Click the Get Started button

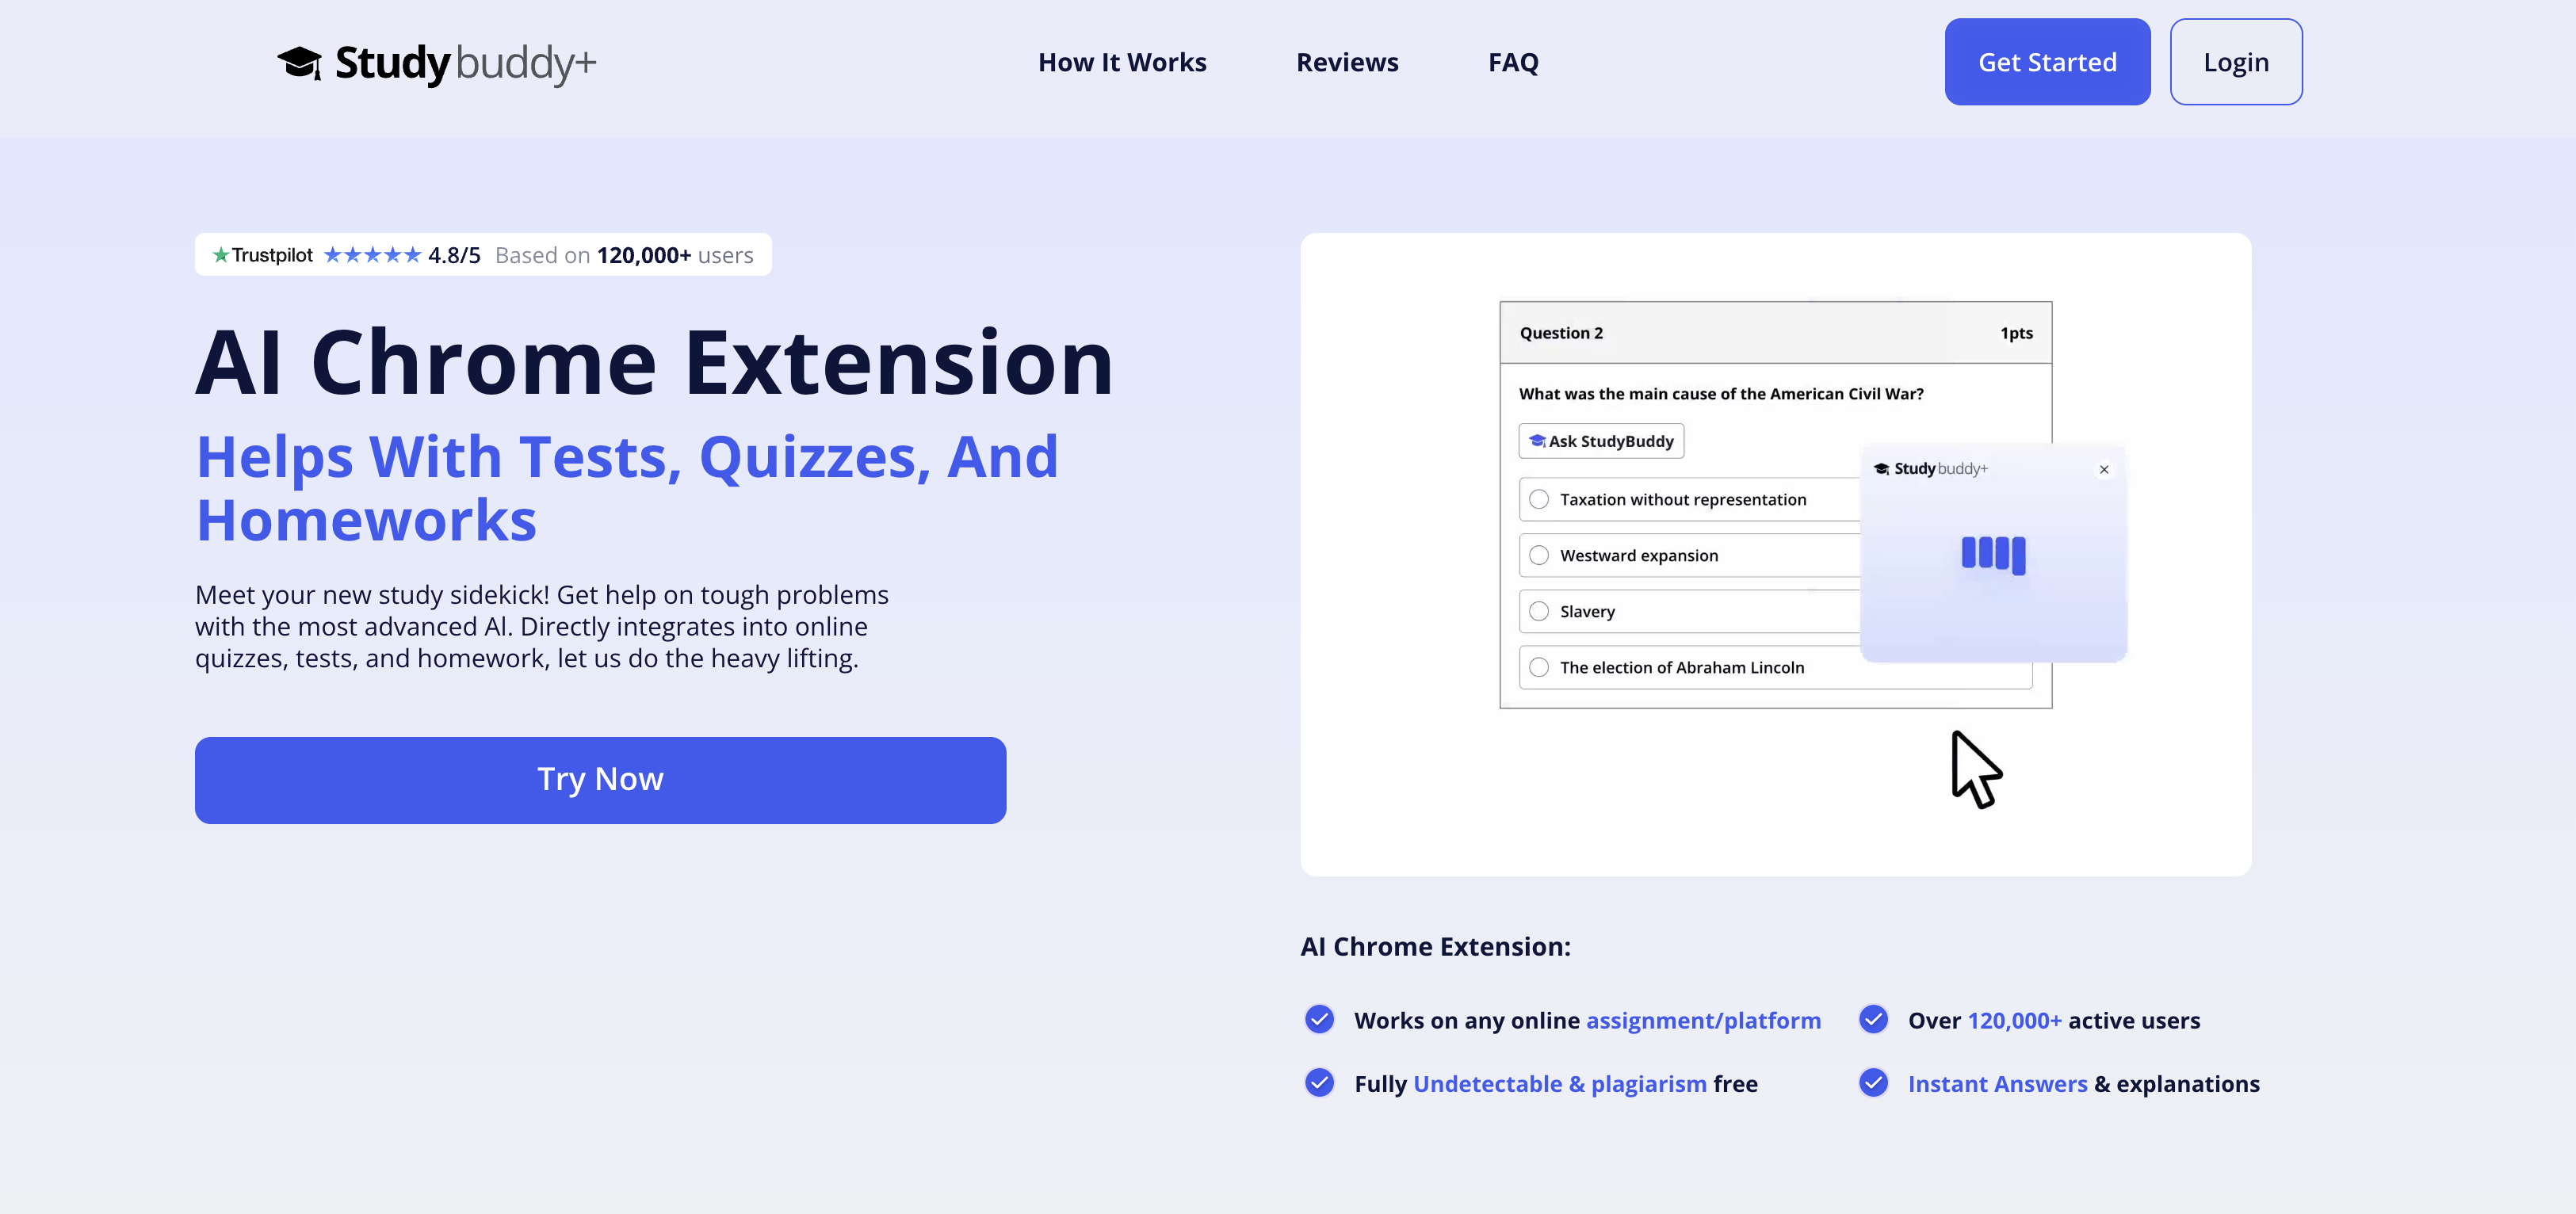coord(2047,61)
